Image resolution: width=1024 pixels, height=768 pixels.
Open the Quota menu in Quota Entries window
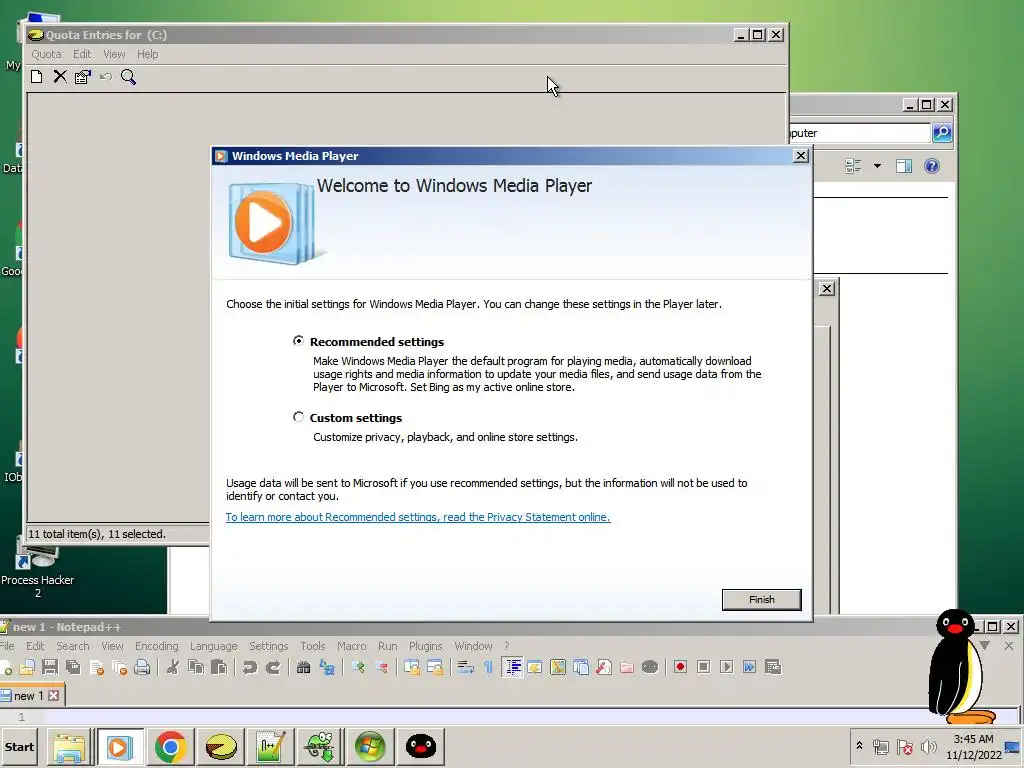pos(46,54)
